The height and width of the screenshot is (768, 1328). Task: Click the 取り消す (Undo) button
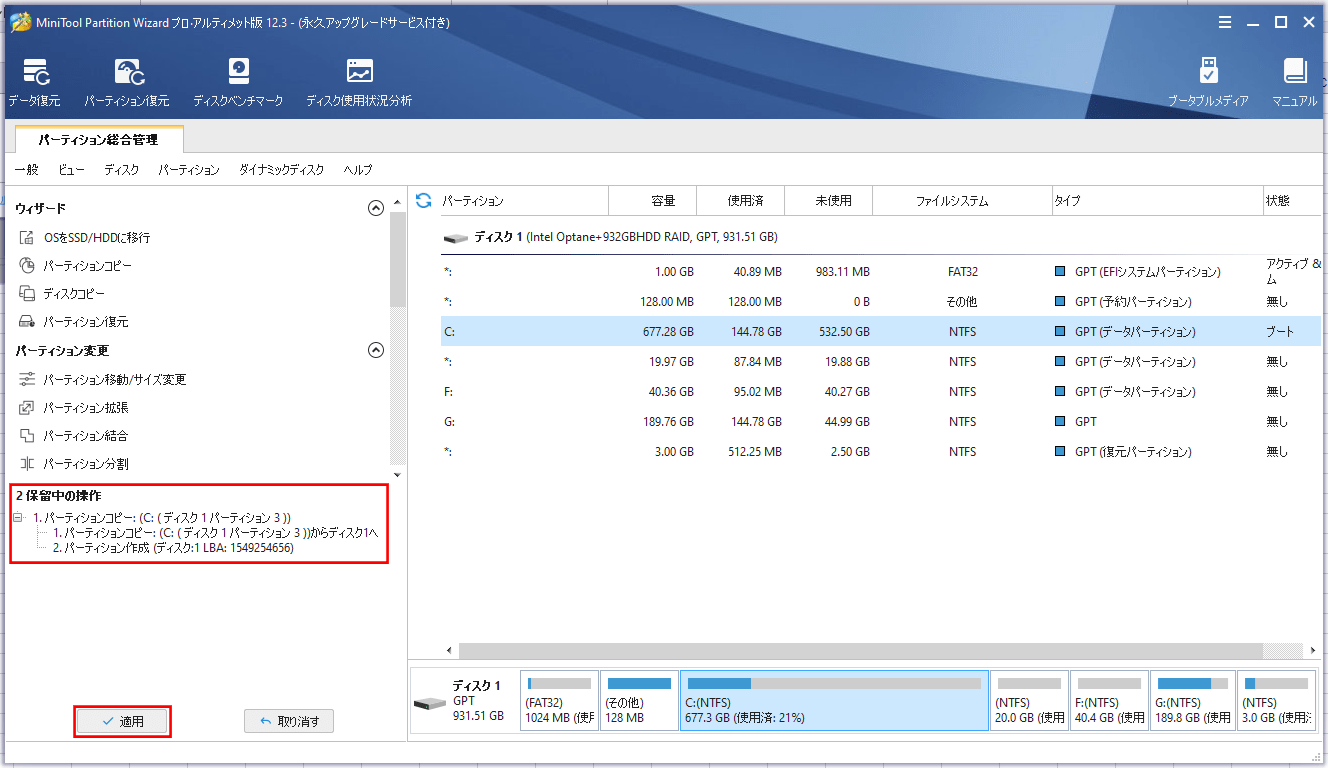click(289, 721)
